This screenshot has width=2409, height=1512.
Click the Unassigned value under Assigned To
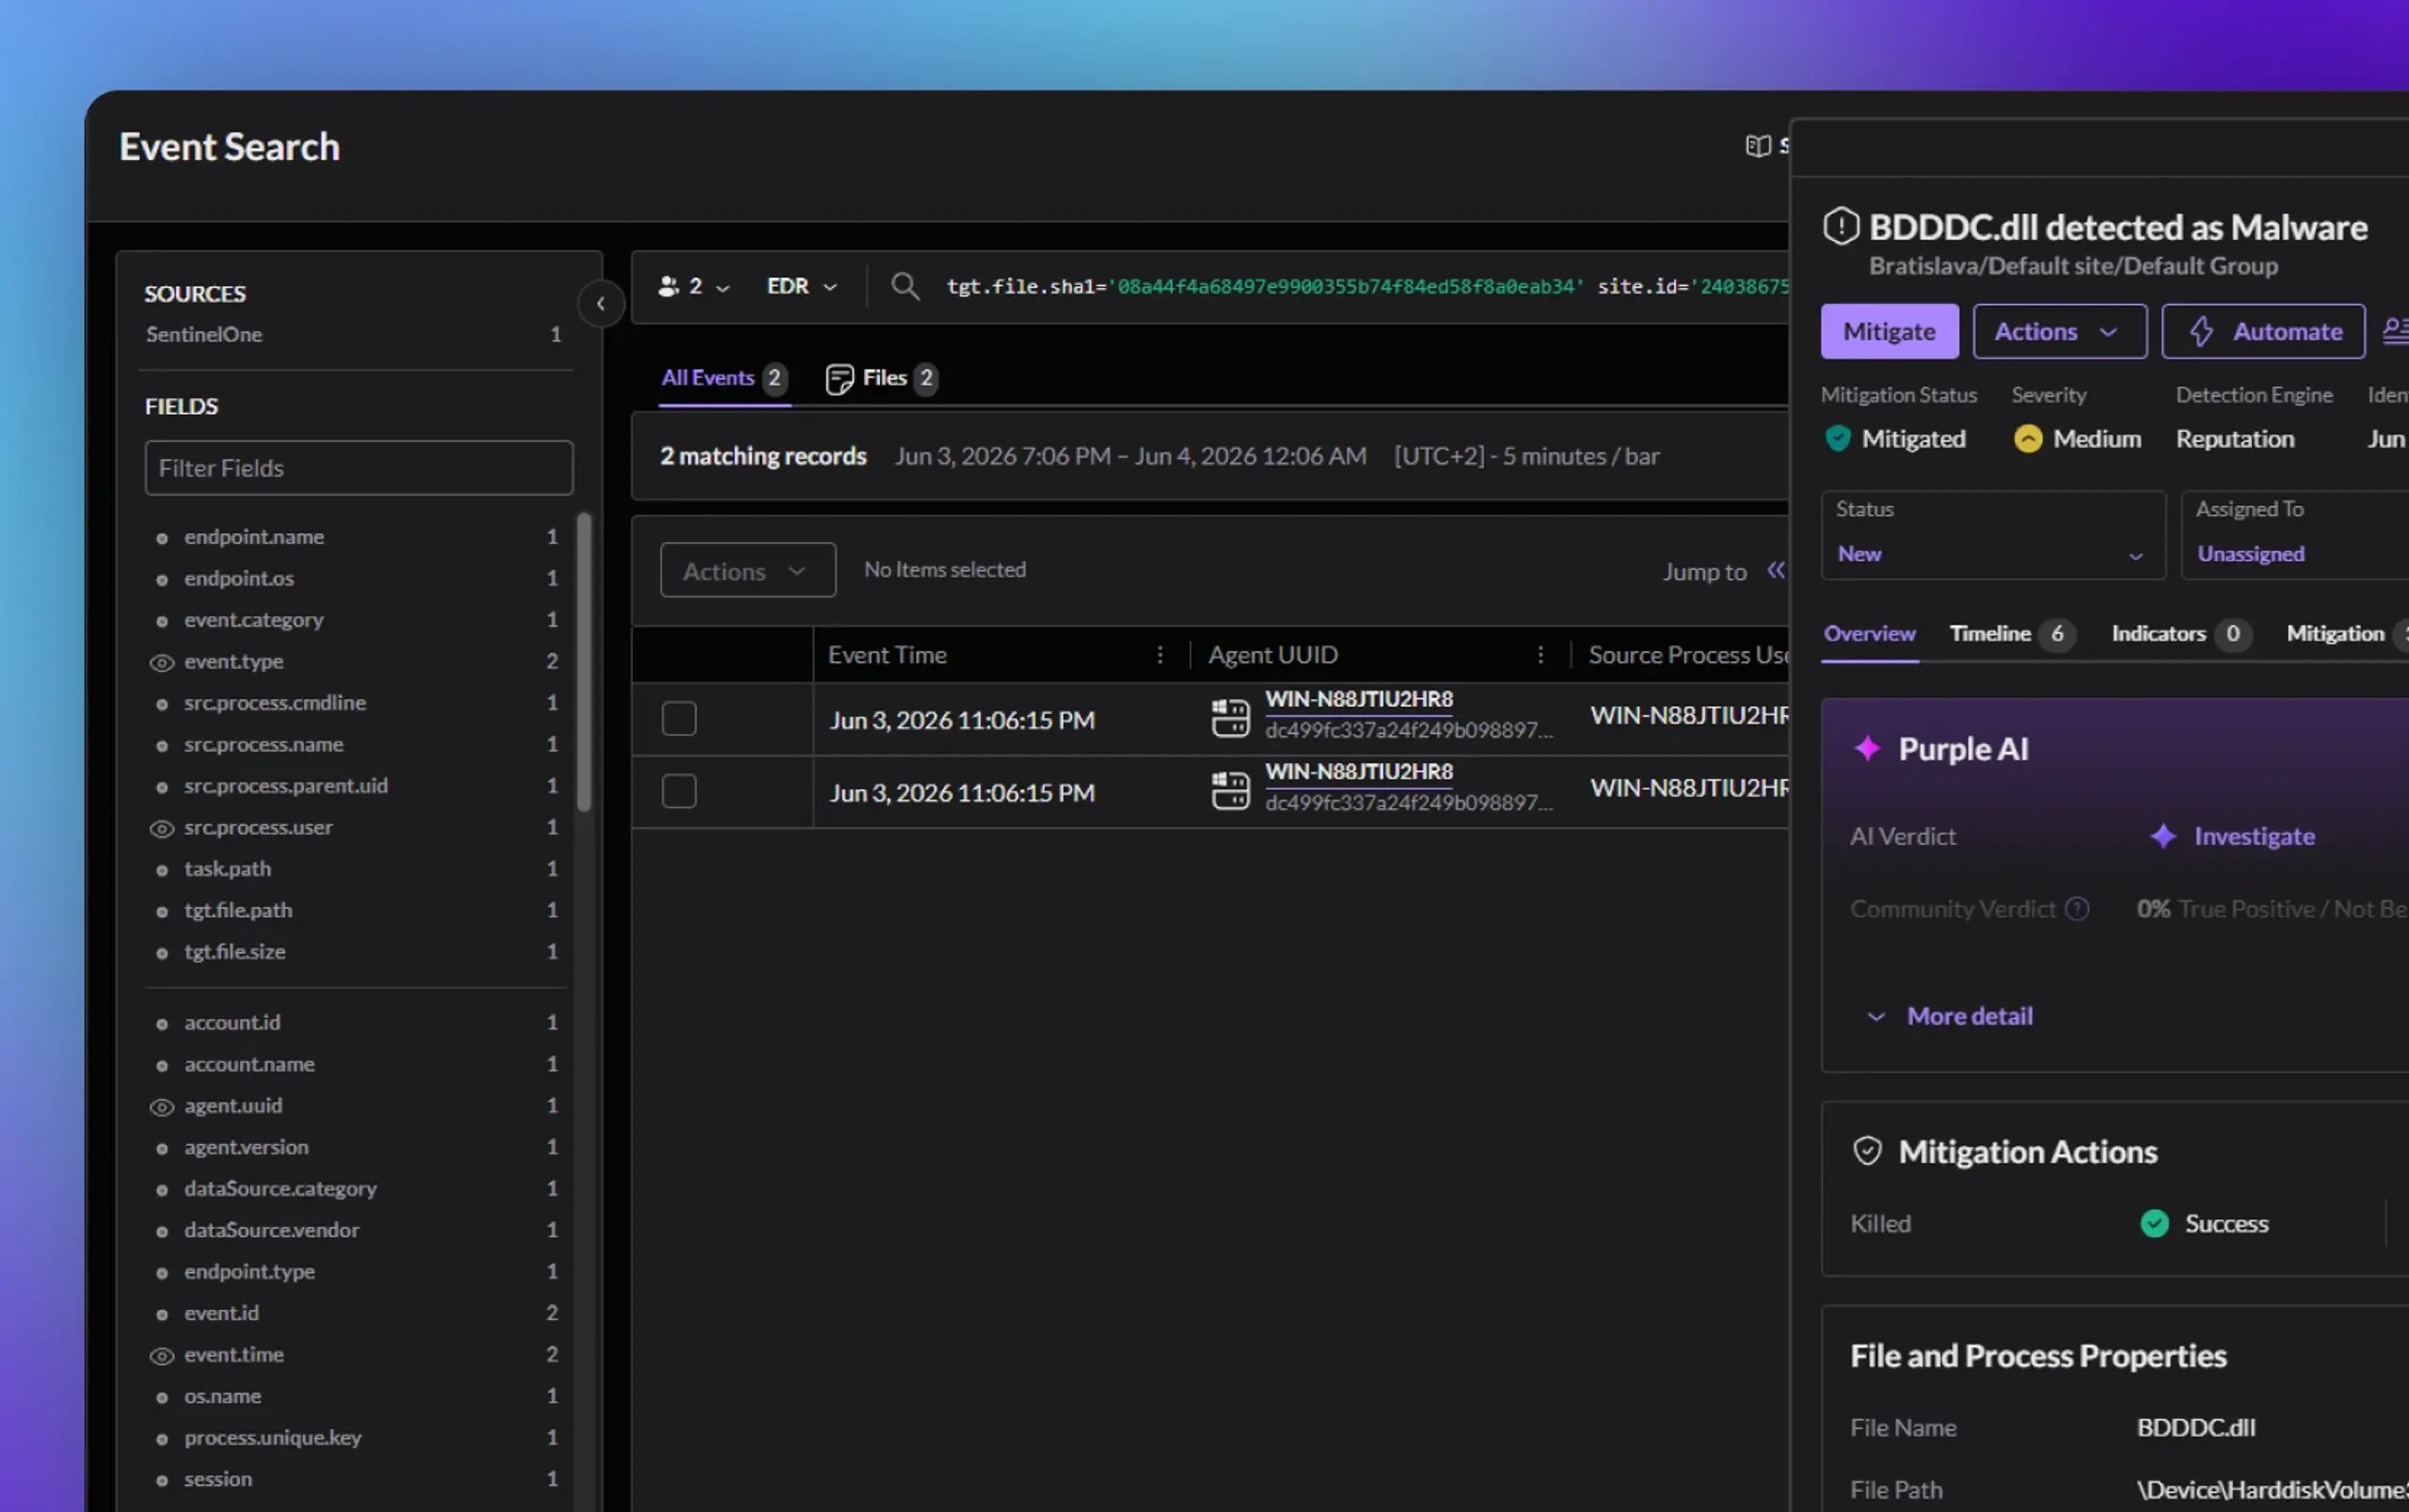click(2250, 554)
